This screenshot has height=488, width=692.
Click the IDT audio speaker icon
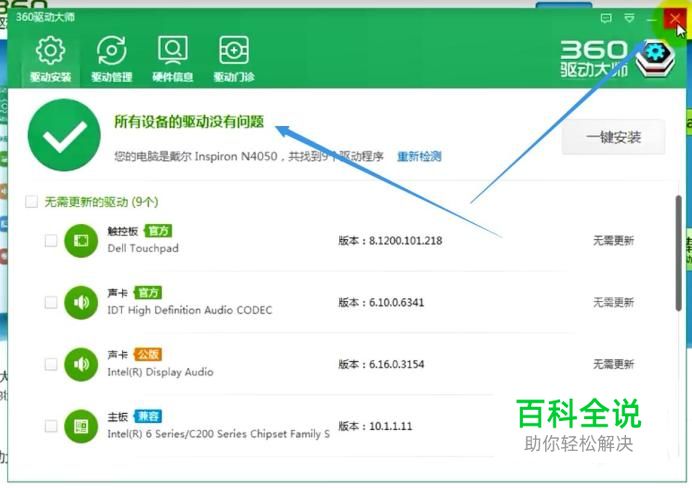click(81, 302)
